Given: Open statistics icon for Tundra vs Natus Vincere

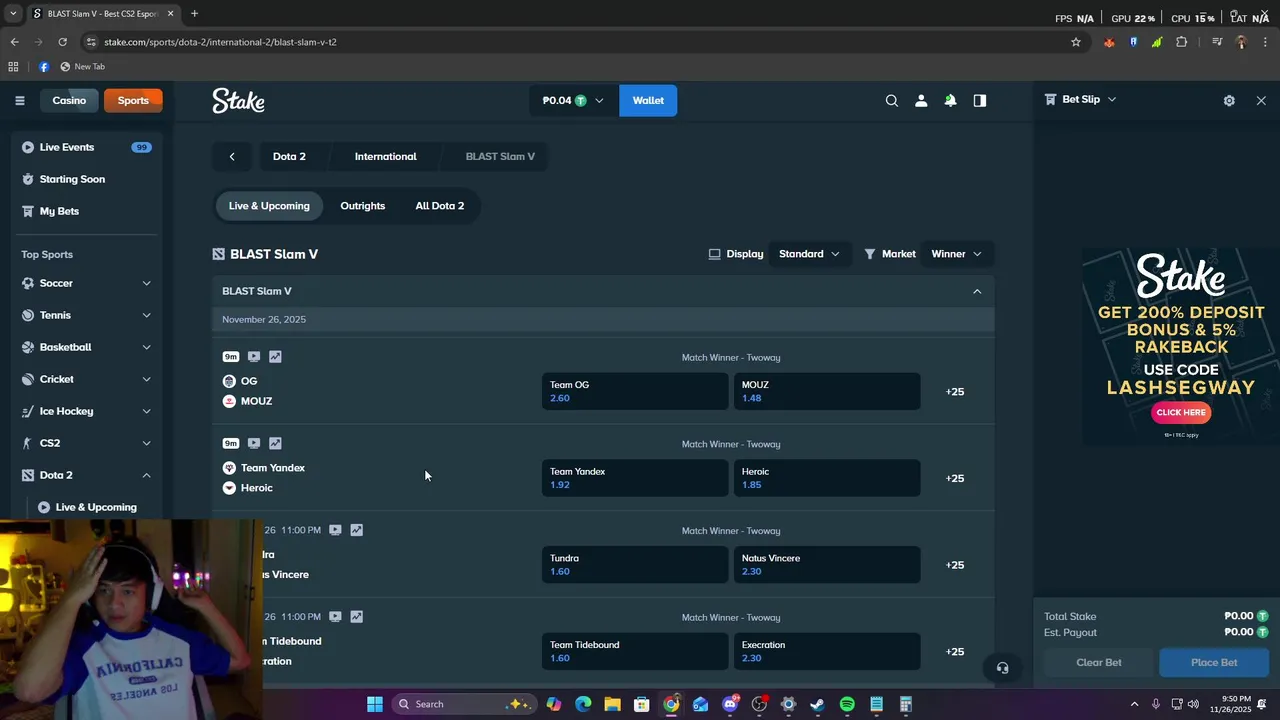Looking at the screenshot, I should [x=356, y=530].
